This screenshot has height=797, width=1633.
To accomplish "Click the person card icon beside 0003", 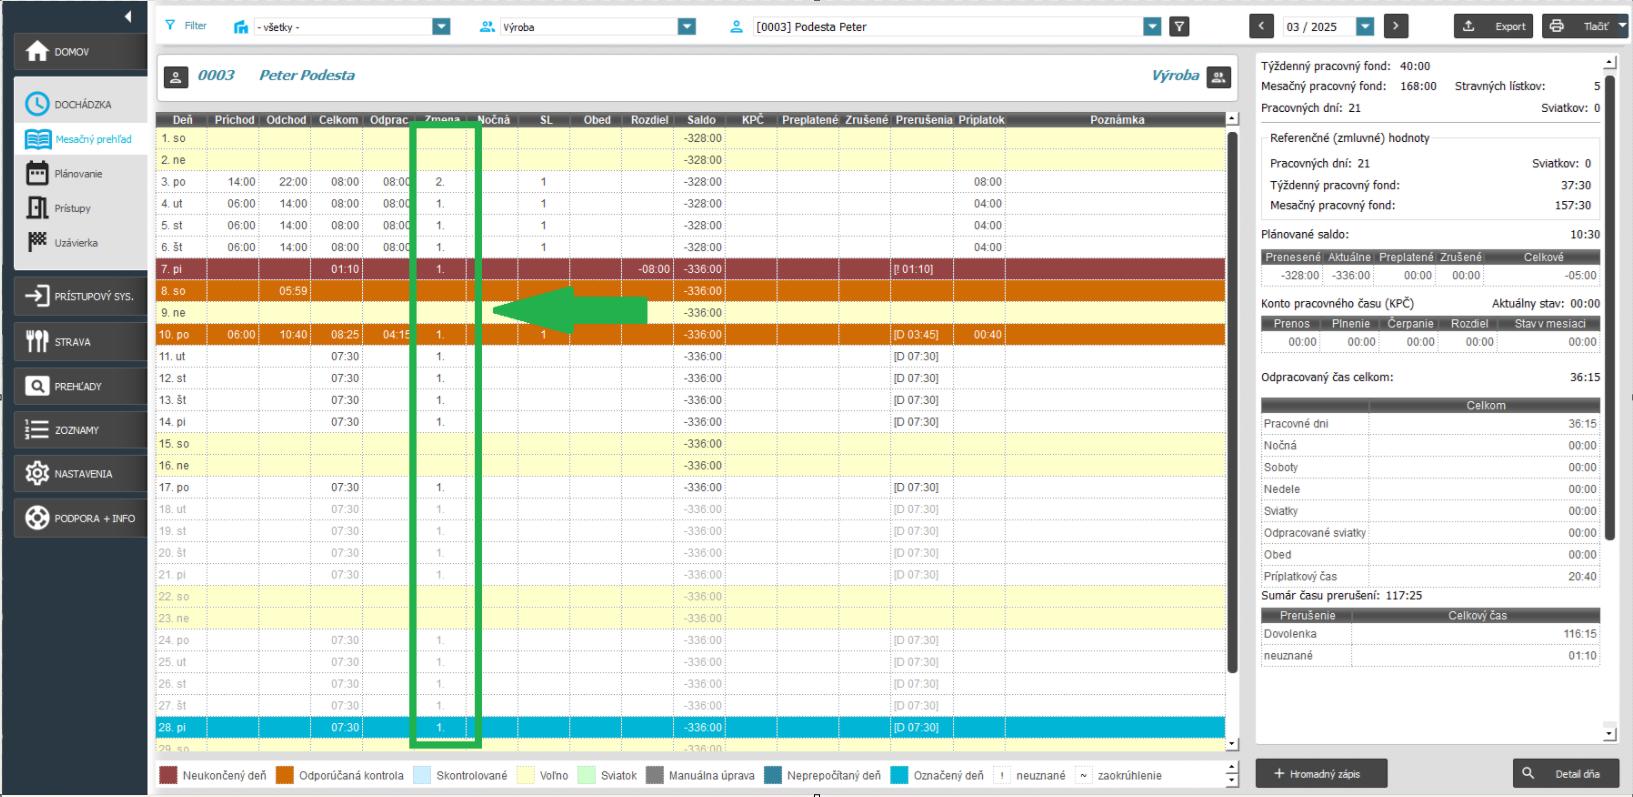I will coord(175,76).
